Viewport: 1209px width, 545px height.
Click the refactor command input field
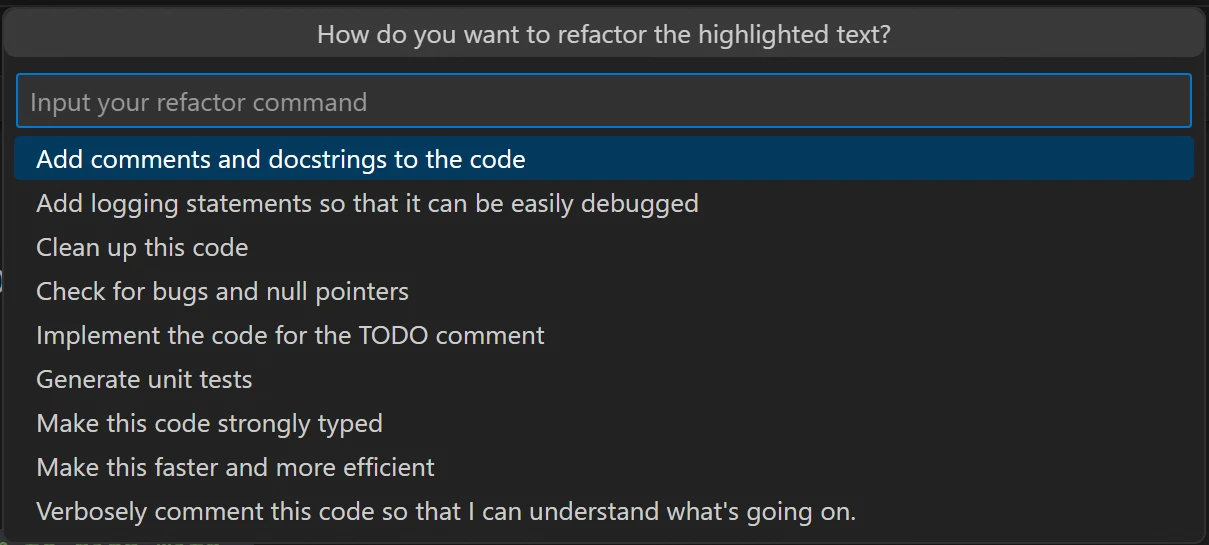click(x=603, y=101)
